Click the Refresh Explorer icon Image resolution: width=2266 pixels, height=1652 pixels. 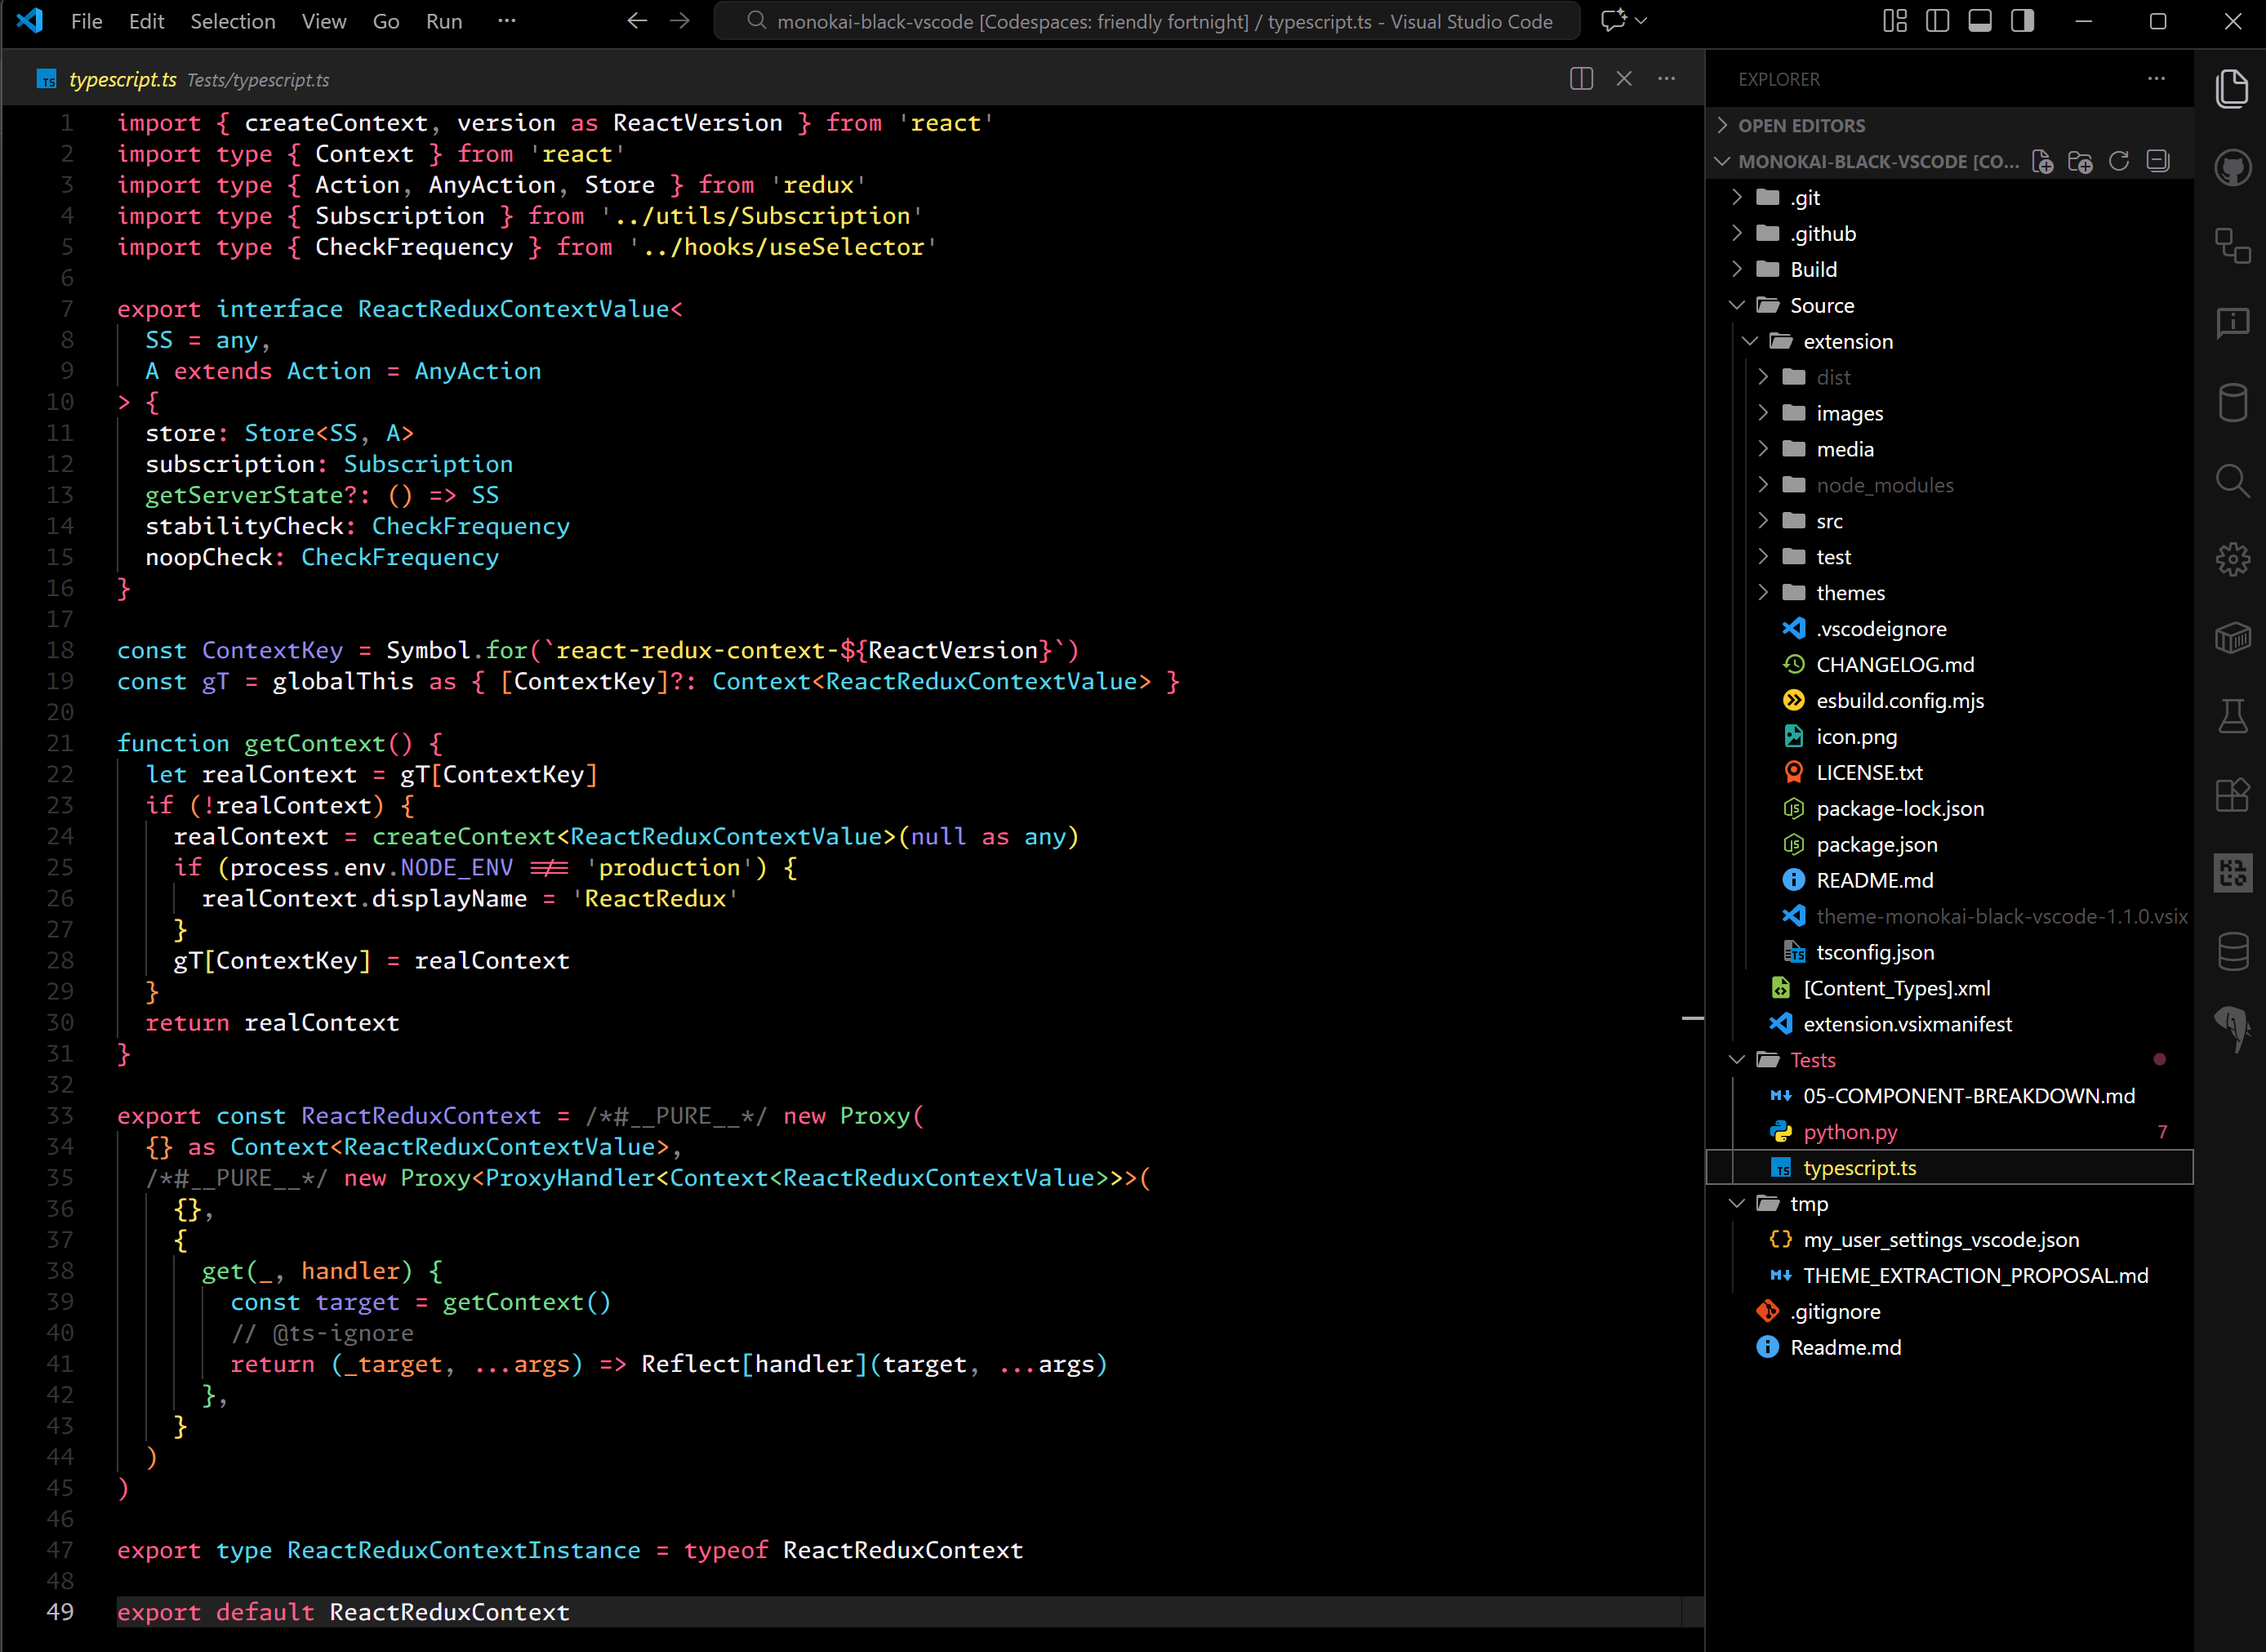coord(2120,161)
